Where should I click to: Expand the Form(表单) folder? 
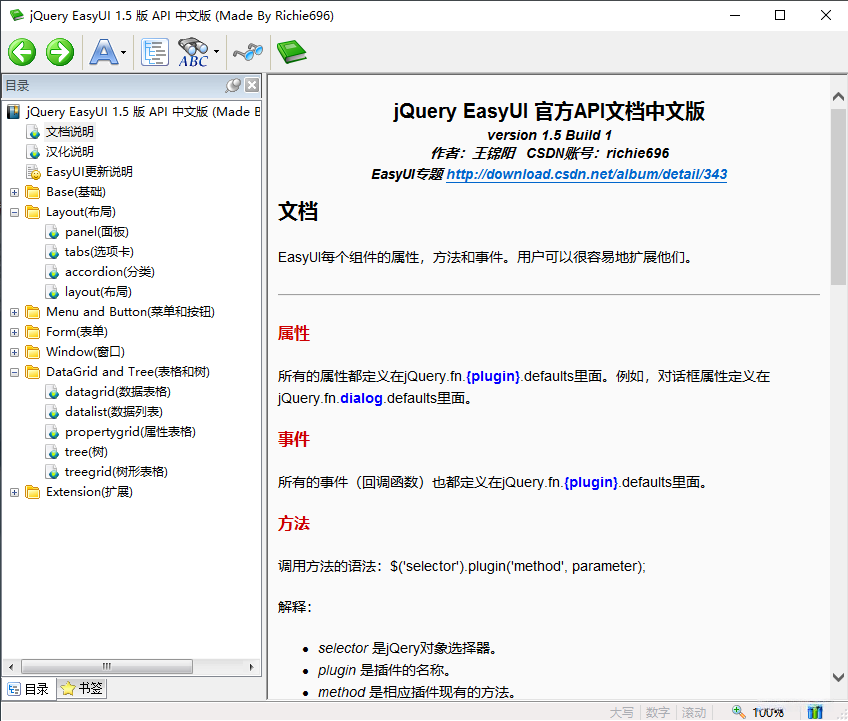[15, 333]
